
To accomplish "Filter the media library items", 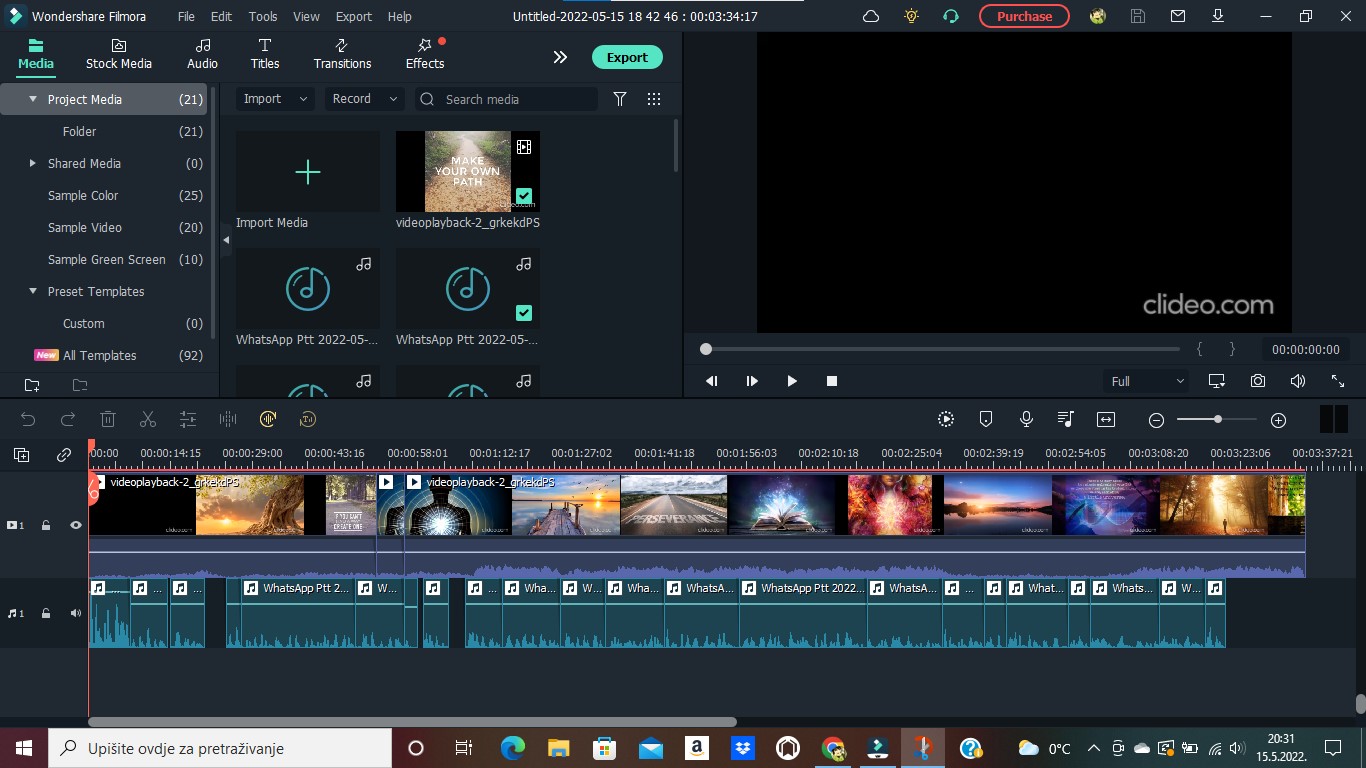I will tap(620, 99).
